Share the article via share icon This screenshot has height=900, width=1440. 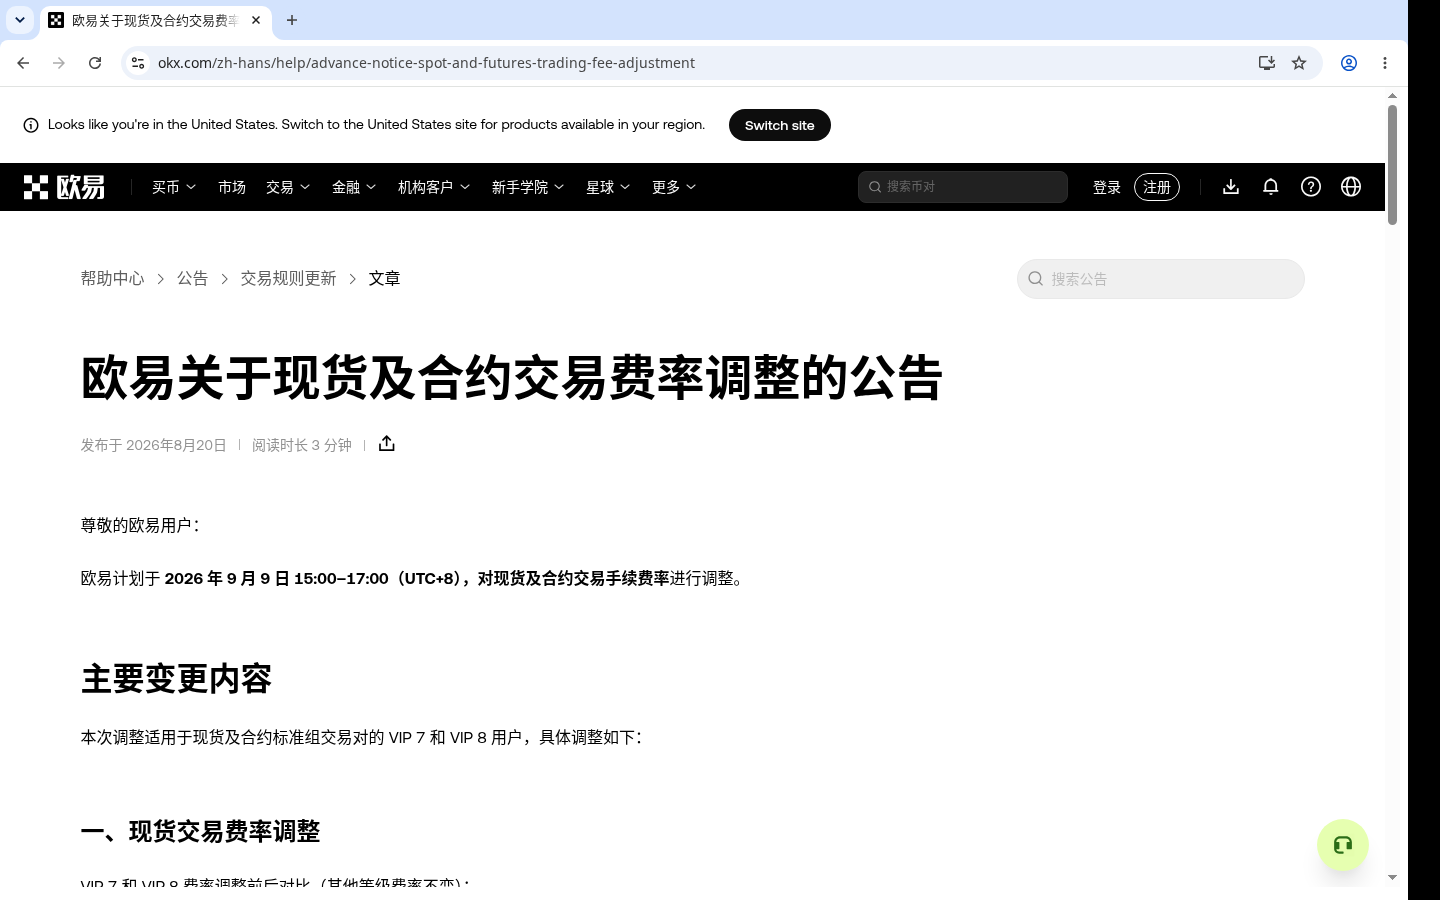pyautogui.click(x=387, y=444)
